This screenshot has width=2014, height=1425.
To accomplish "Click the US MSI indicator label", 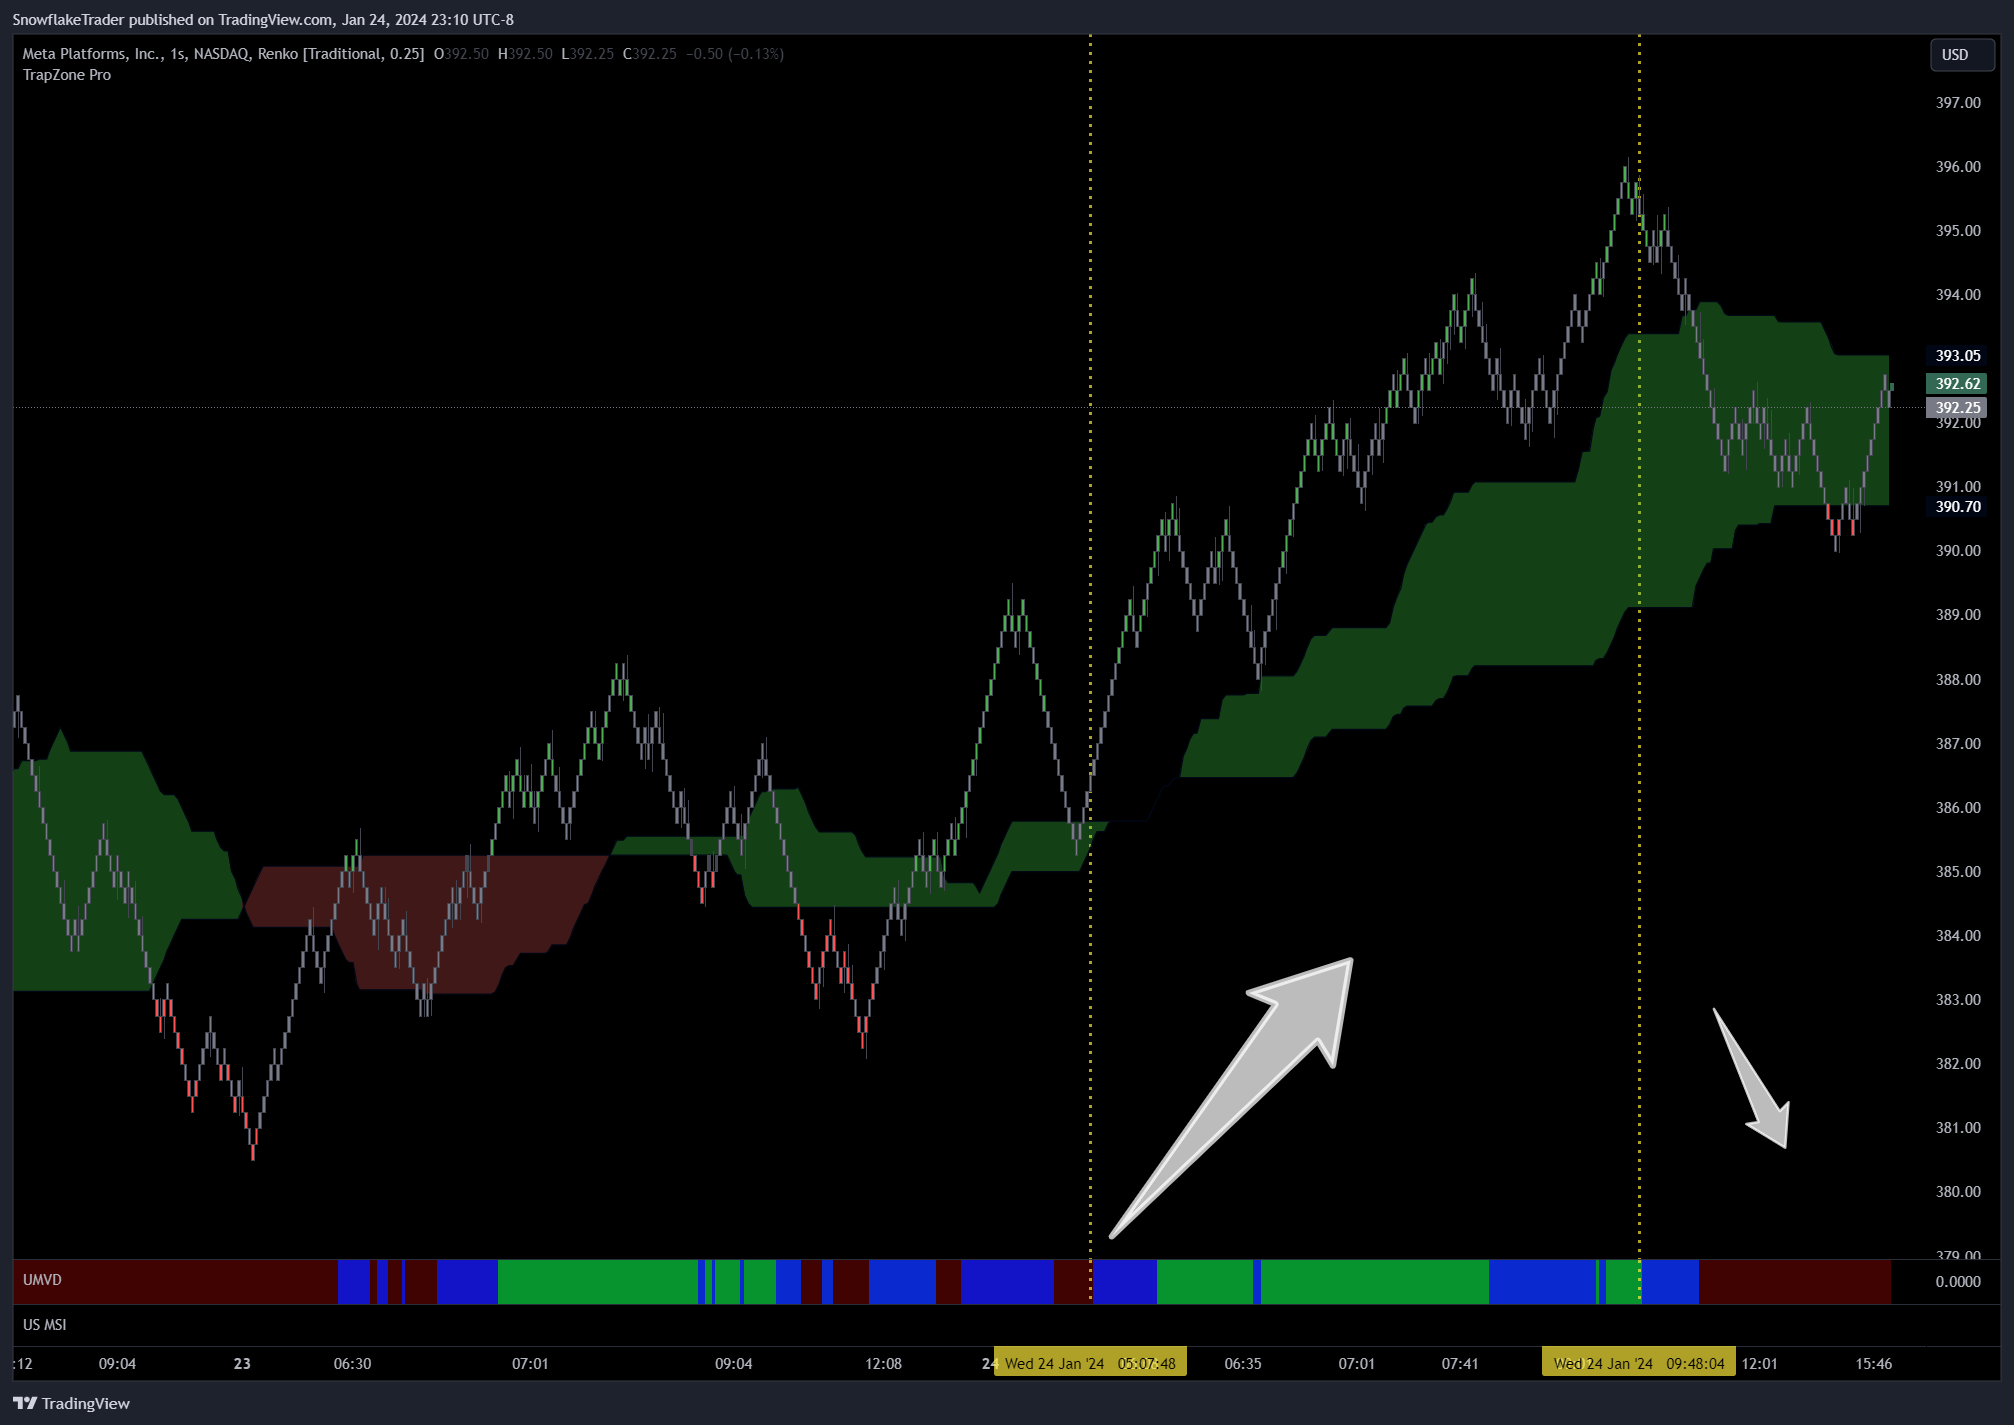I will 45,1325.
